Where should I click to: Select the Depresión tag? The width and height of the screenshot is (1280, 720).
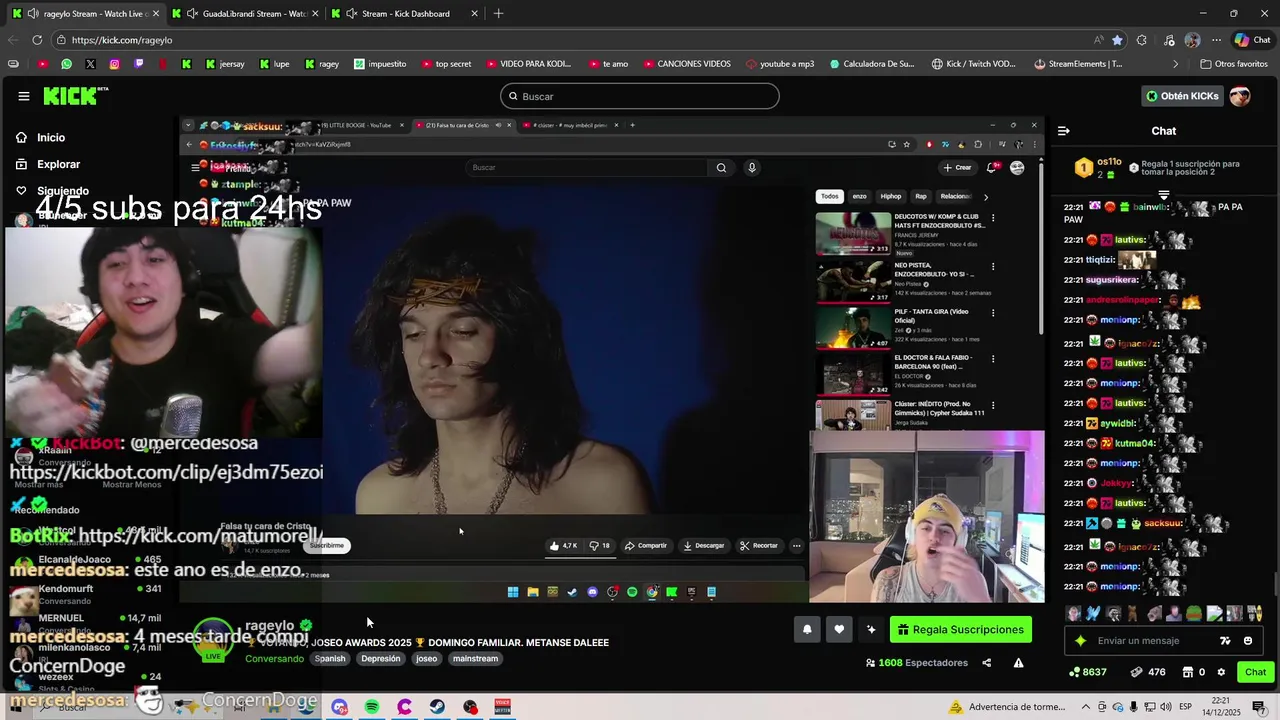380,659
